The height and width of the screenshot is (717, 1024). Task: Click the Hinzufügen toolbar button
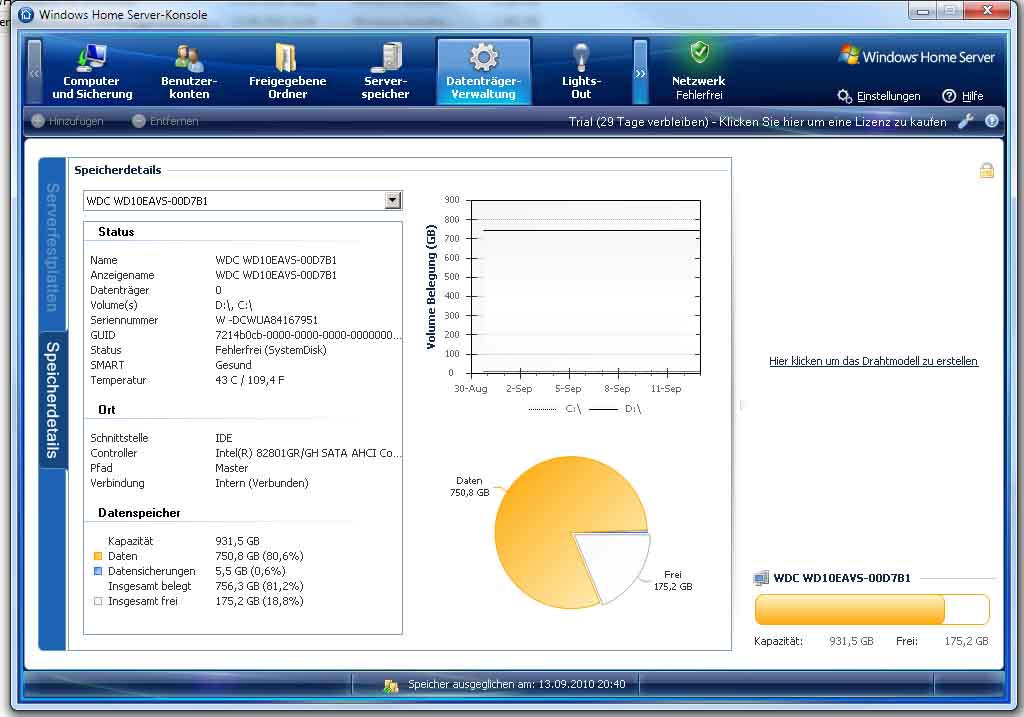(67, 121)
